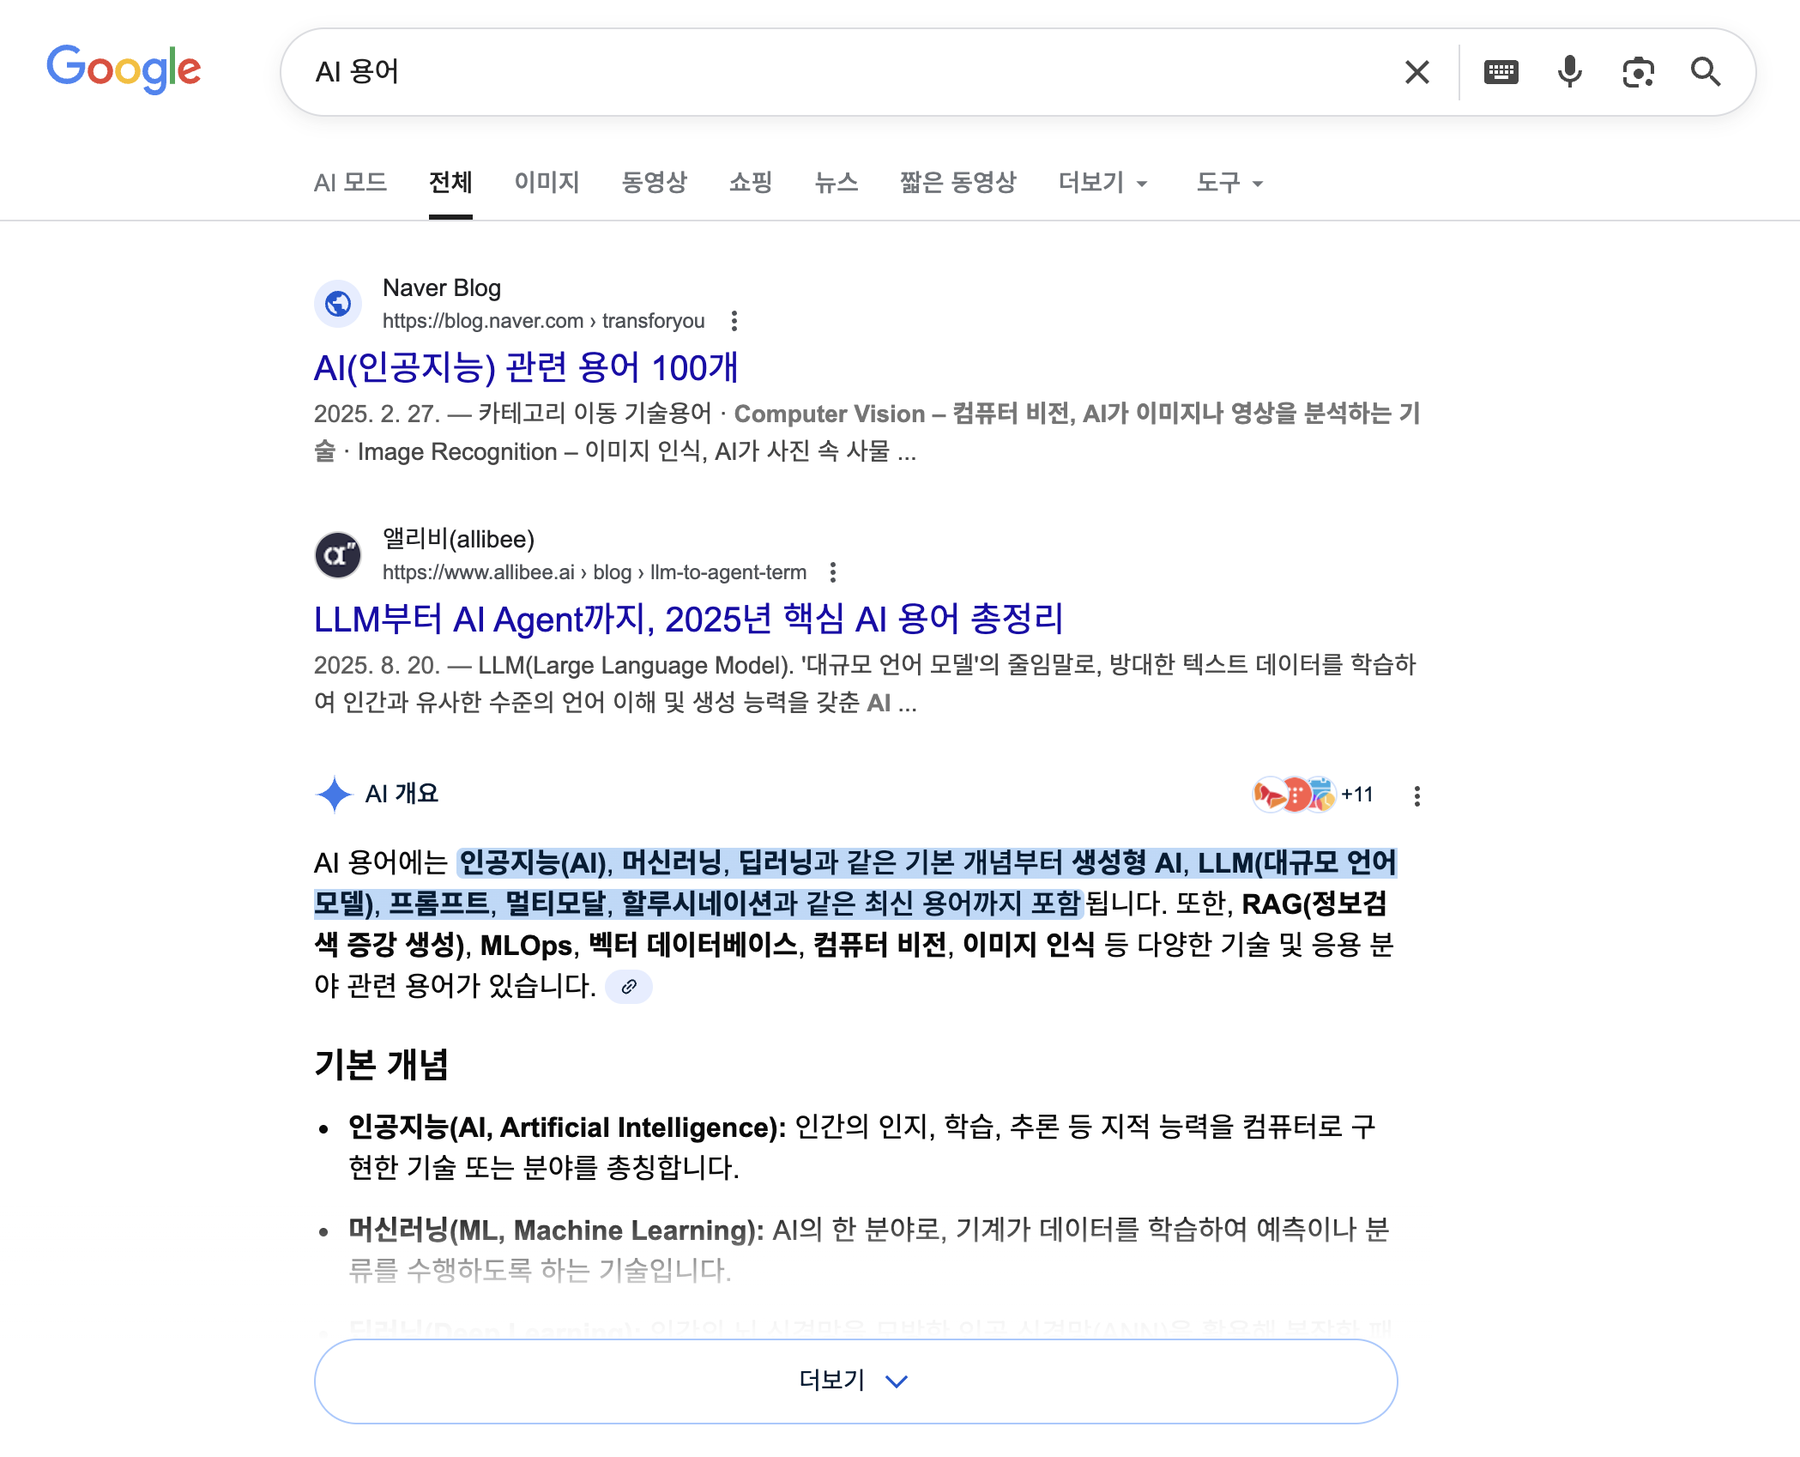
Task: Open the 더보기 dropdown in results menu
Action: pyautogui.click(x=1100, y=182)
